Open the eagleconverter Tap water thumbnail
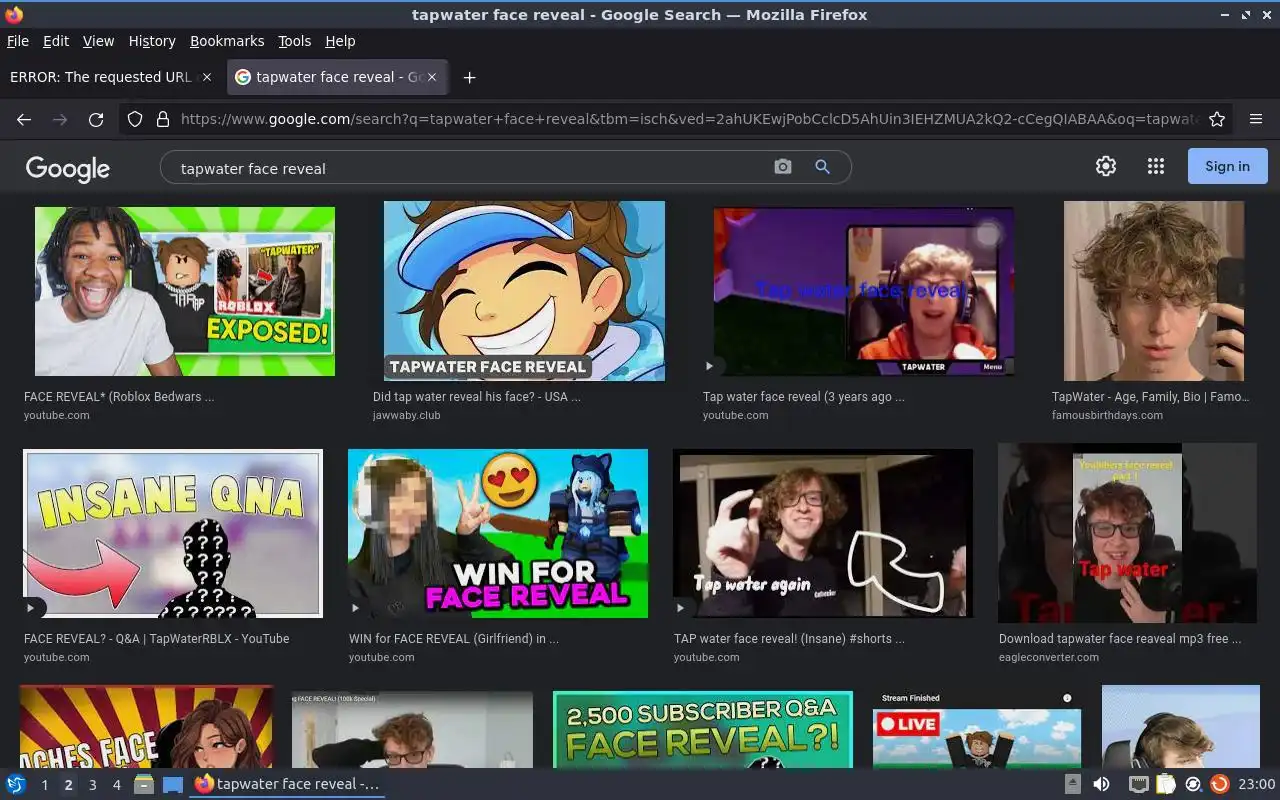This screenshot has width=1280, height=800. point(1127,533)
